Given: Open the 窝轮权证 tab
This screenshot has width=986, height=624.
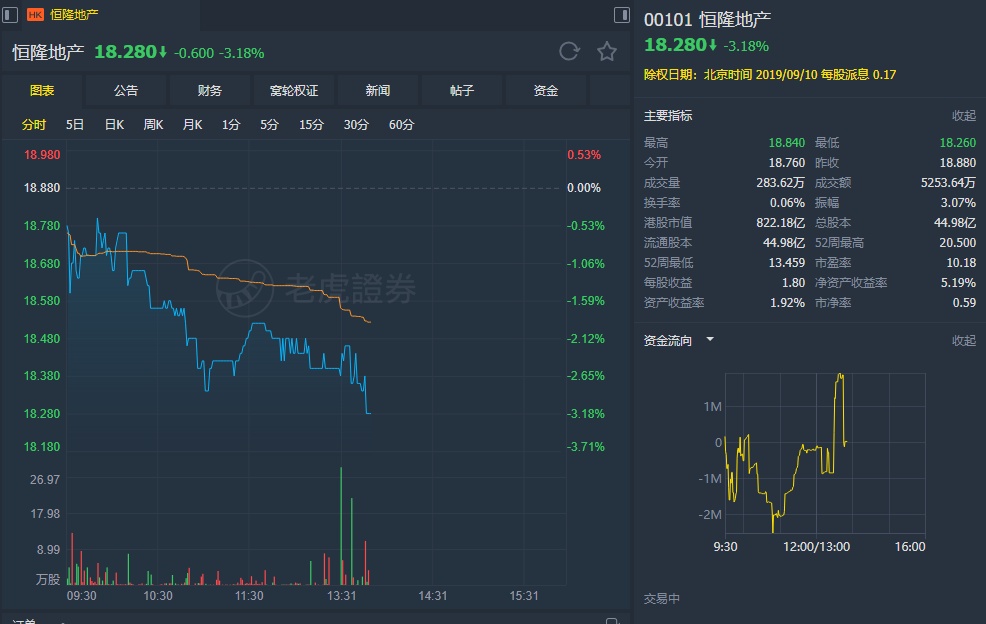Looking at the screenshot, I should 294,91.
